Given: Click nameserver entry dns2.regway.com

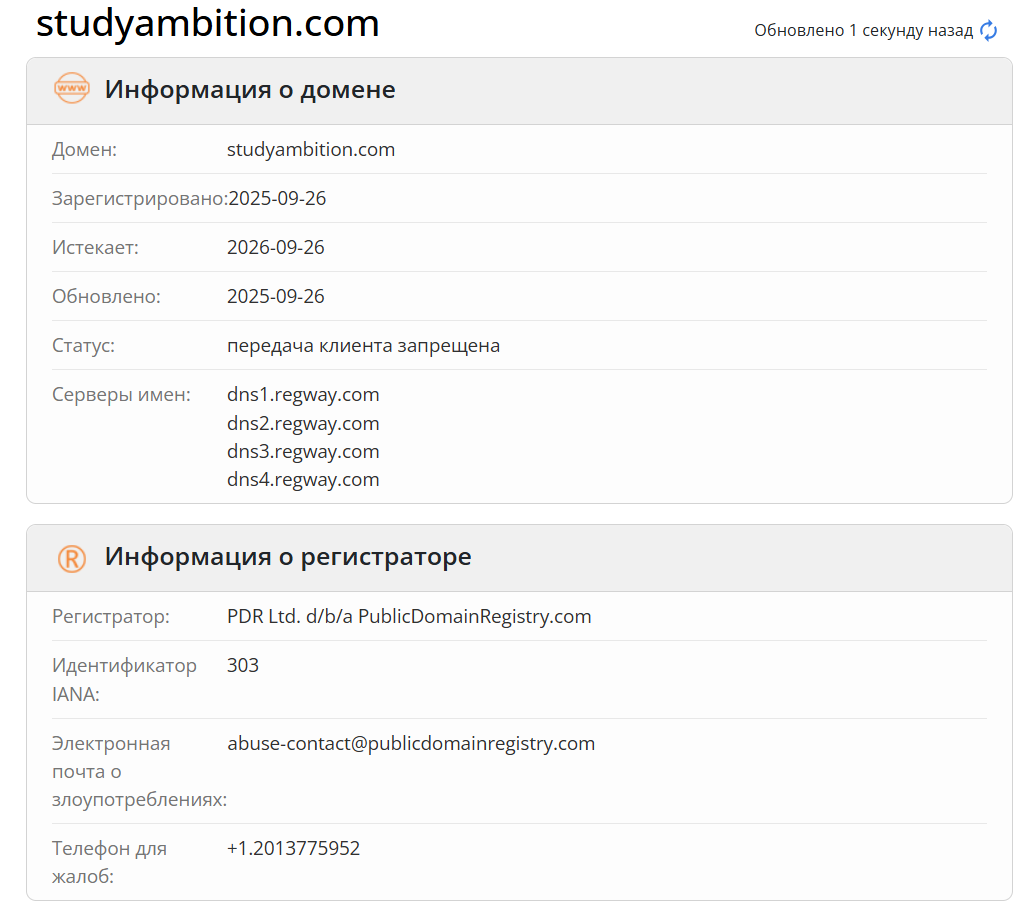Looking at the screenshot, I should [302, 423].
